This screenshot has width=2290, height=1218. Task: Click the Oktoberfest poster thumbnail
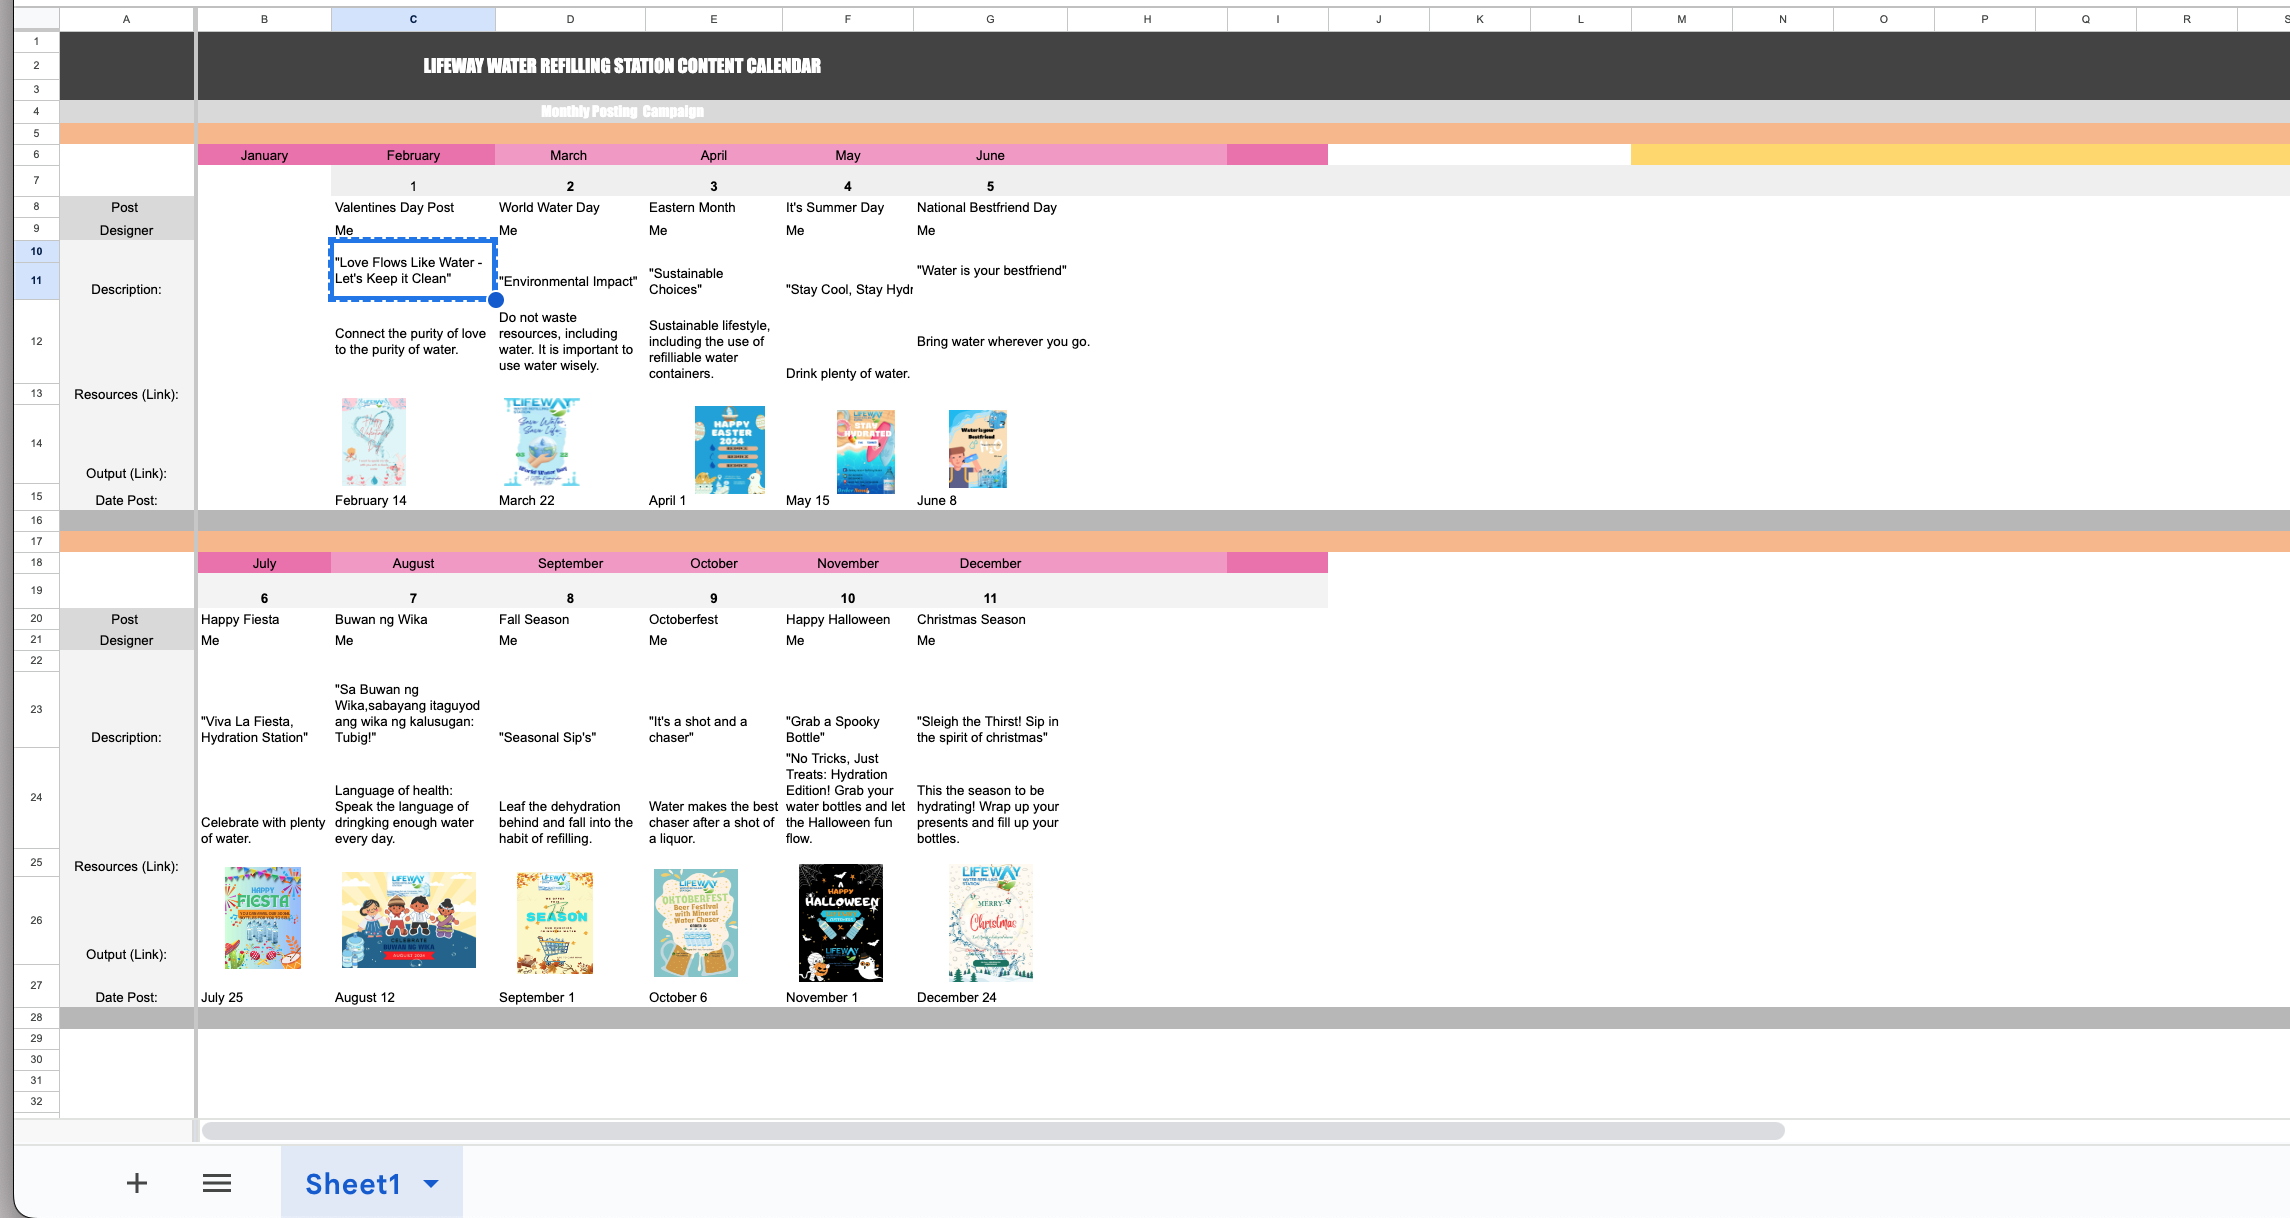tap(696, 922)
